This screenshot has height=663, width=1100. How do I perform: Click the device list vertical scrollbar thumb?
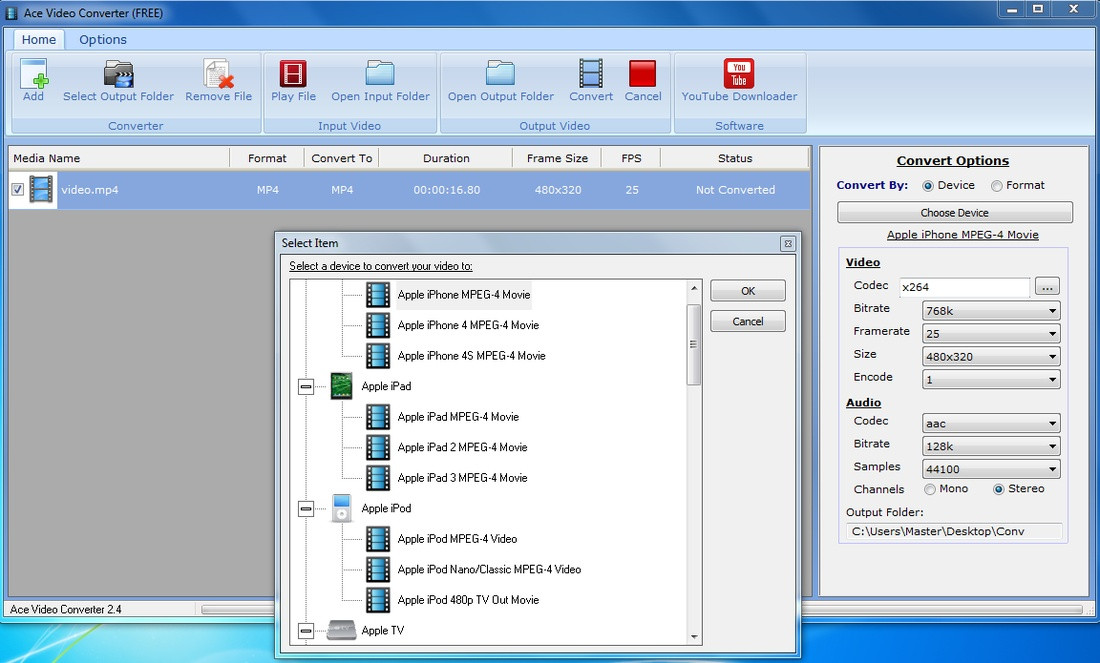click(693, 344)
